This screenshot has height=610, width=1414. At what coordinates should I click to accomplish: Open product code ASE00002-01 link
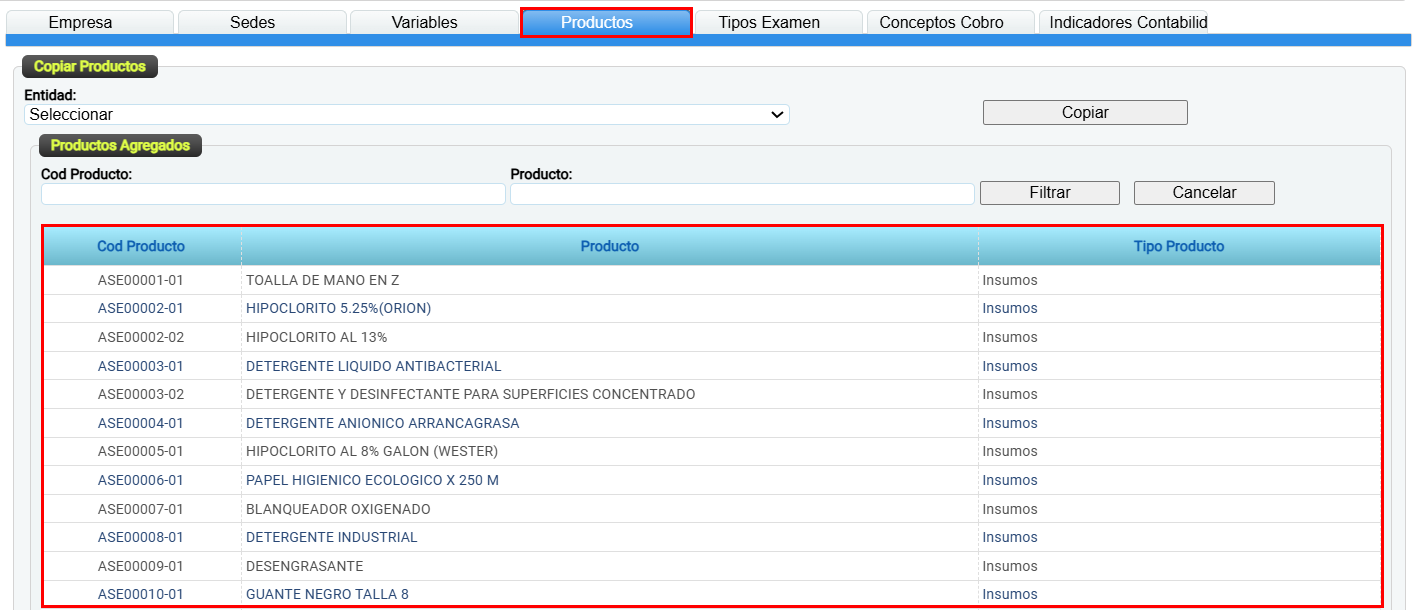pyautogui.click(x=141, y=308)
